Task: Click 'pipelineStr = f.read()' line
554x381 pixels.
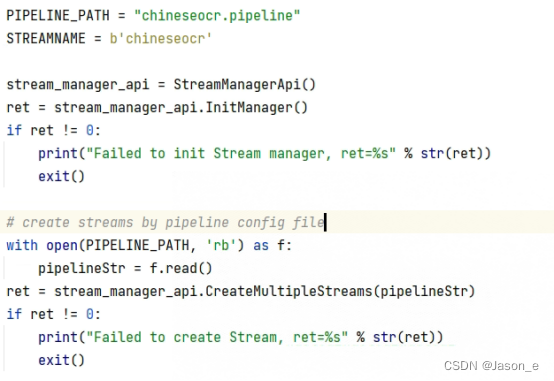Action: coord(125,268)
